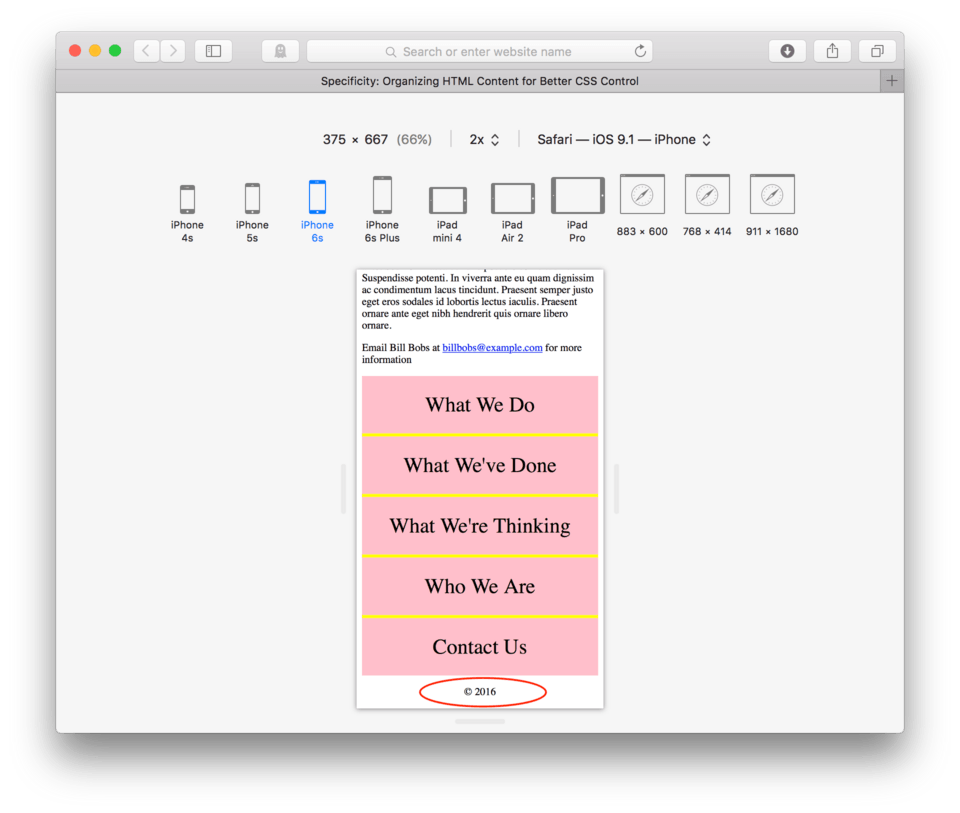Minimize the window with the yellow button
The image size is (960, 813).
pyautogui.click(x=95, y=51)
